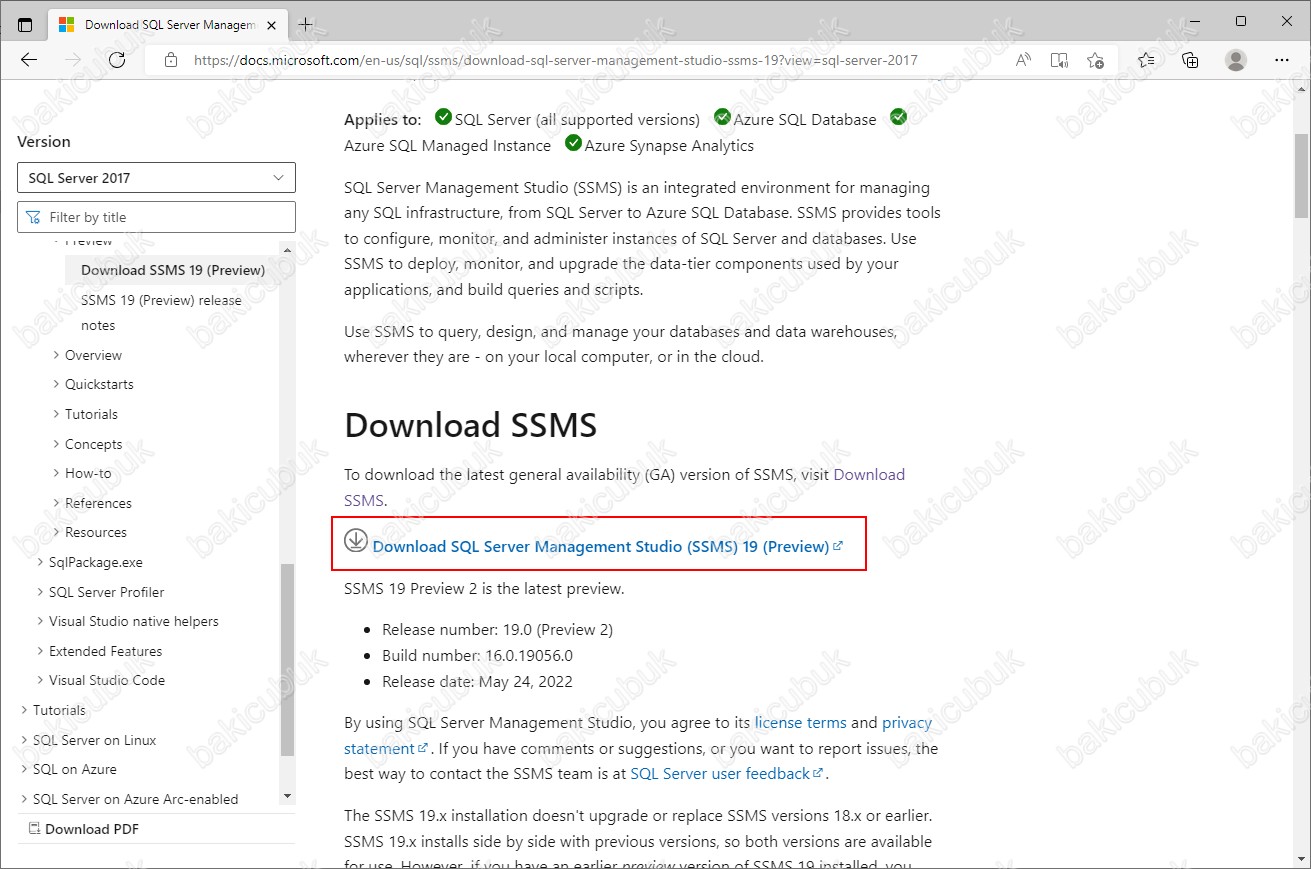
Task: Click sidebar scrollbar down arrow
Action: tap(288, 797)
